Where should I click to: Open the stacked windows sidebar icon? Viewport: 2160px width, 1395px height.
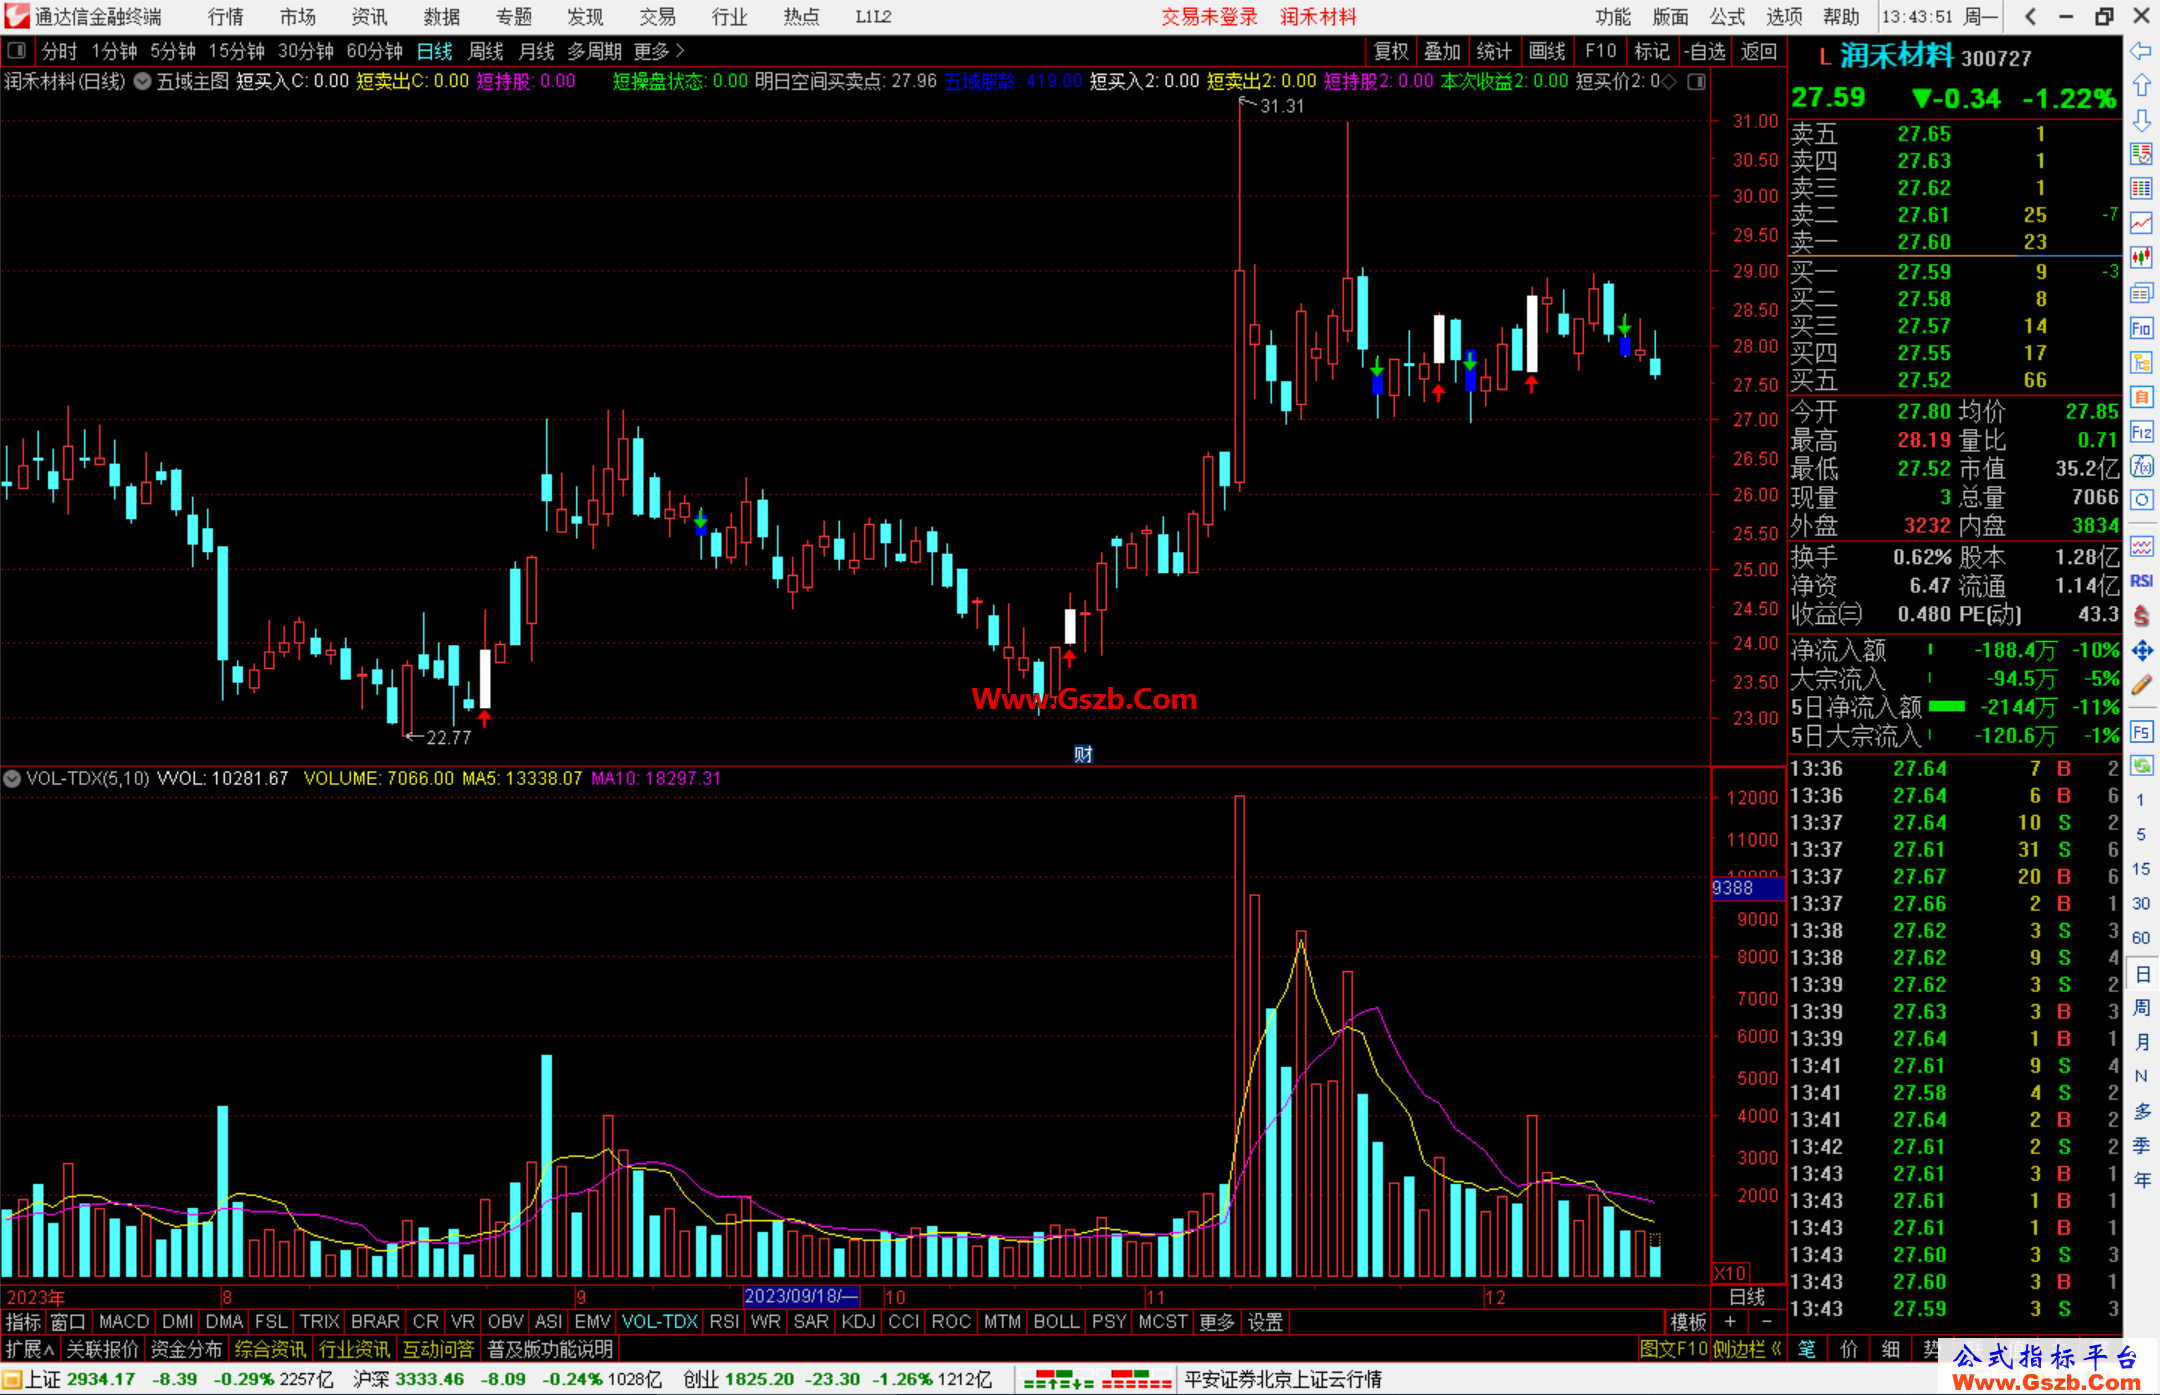(2141, 293)
